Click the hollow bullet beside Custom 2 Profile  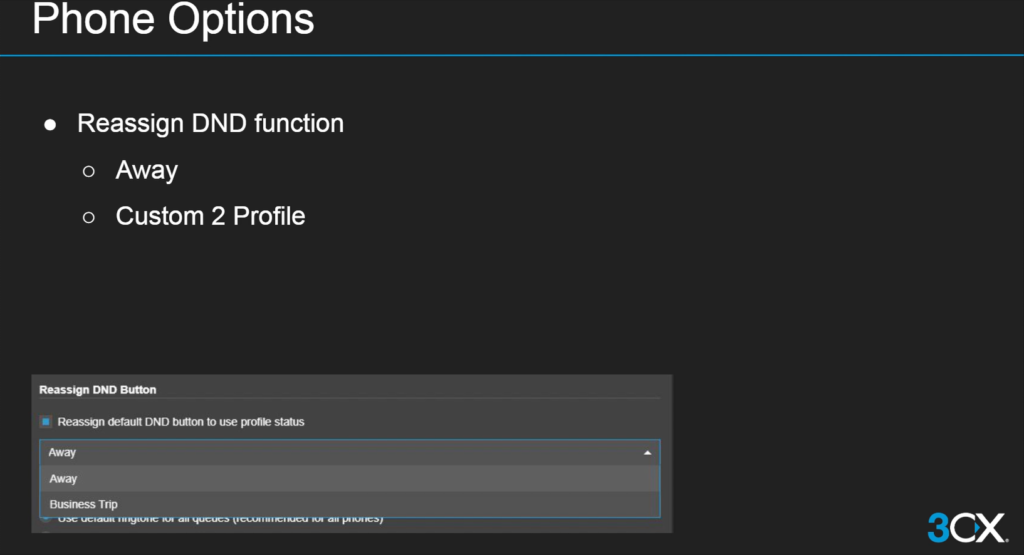[89, 217]
